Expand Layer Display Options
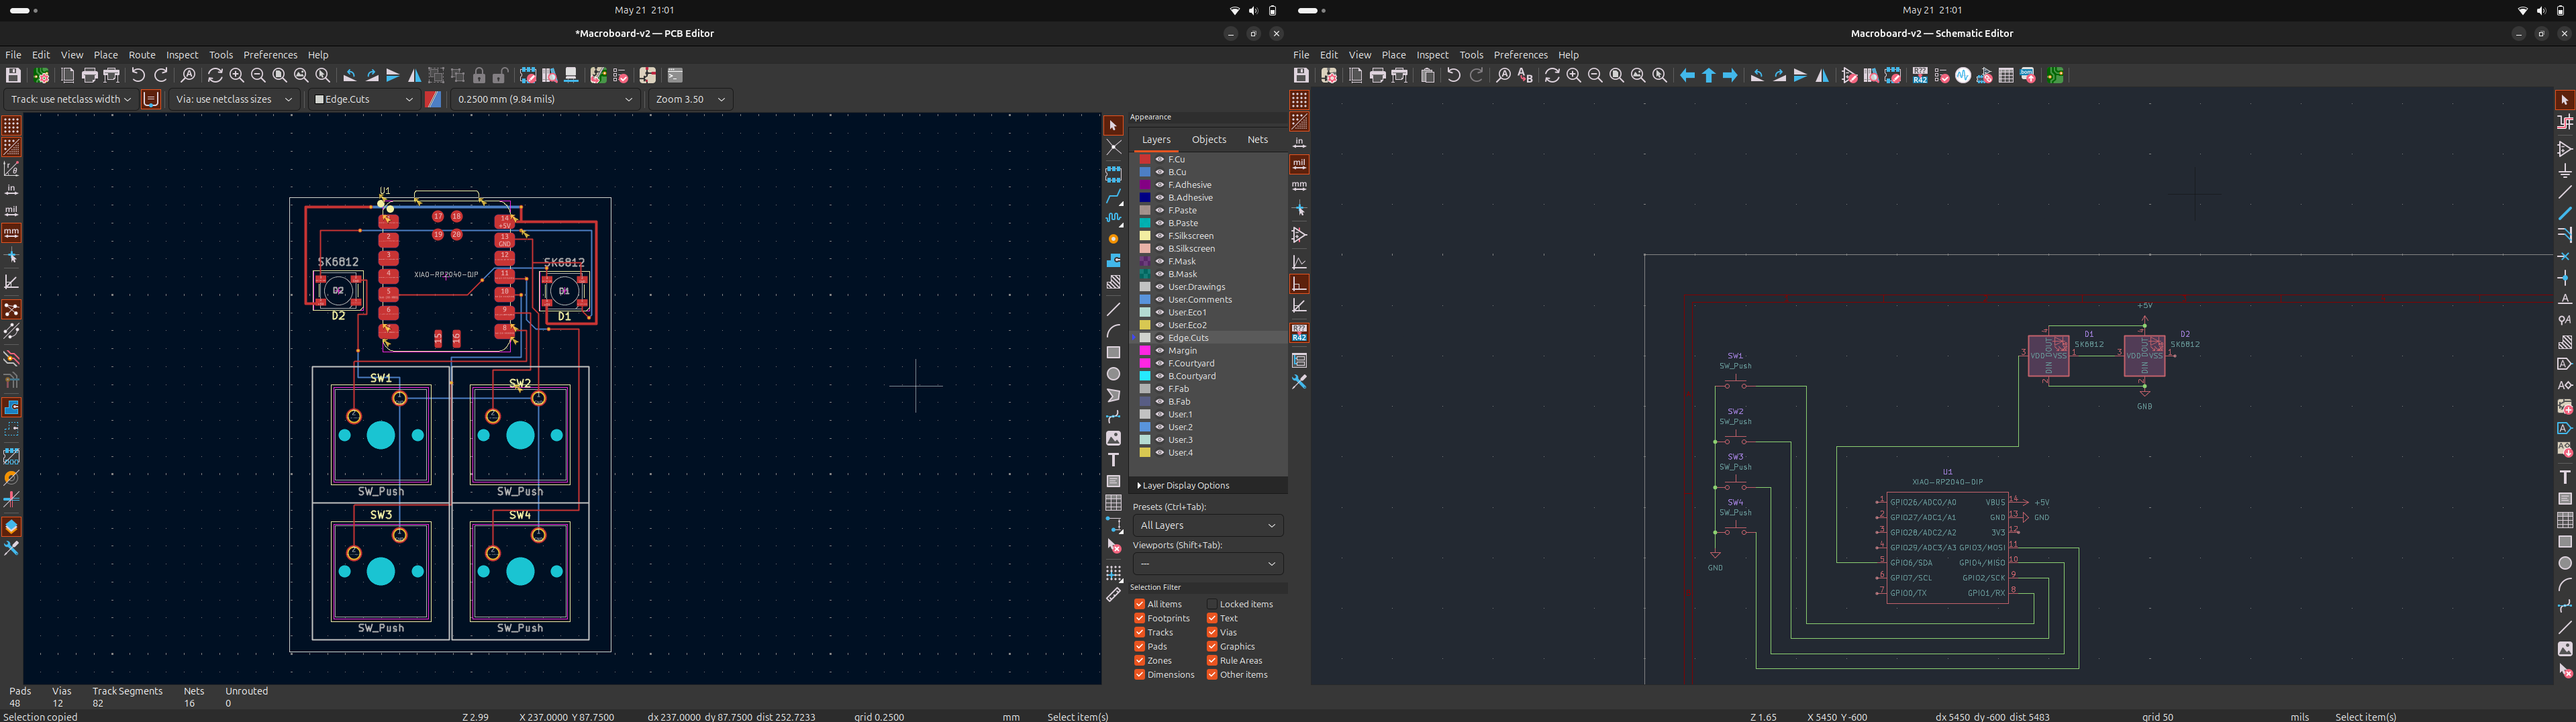2576x722 pixels. pos(1183,485)
